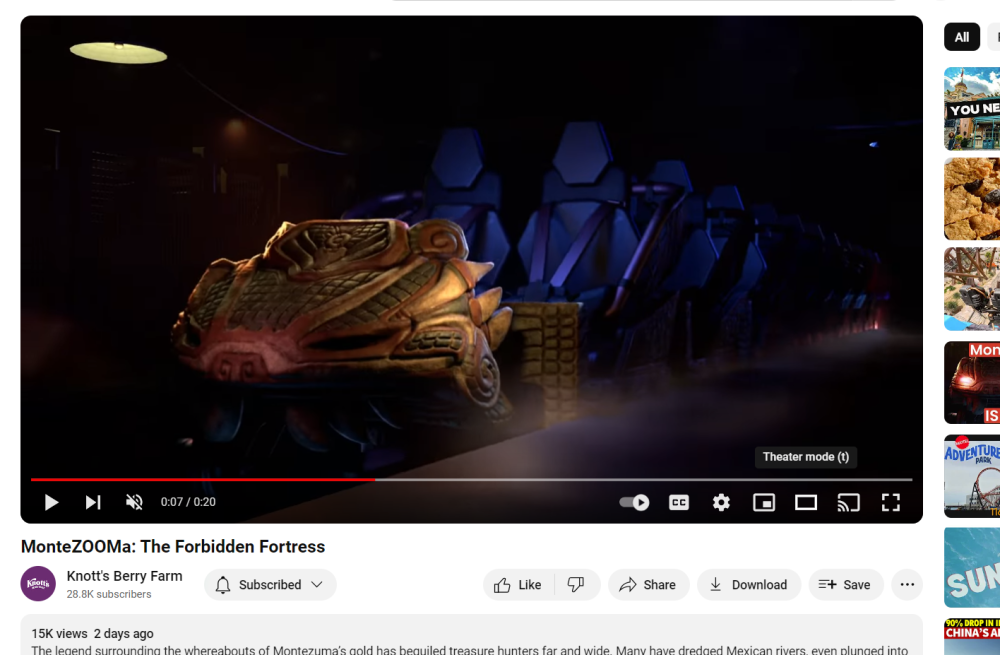Image resolution: width=1000 pixels, height=655 pixels.
Task: Enable closed captions
Action: pyautogui.click(x=678, y=502)
